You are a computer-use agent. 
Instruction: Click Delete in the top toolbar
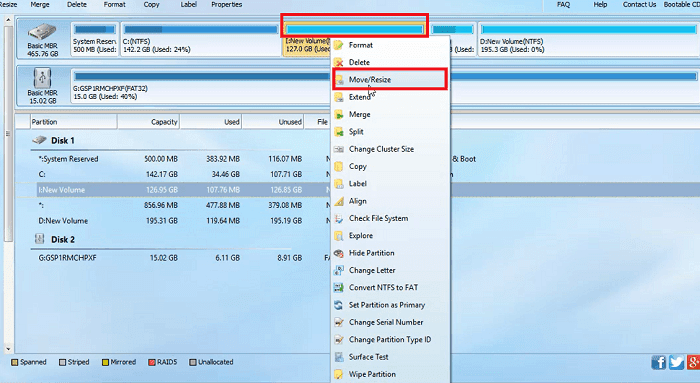[x=77, y=4]
